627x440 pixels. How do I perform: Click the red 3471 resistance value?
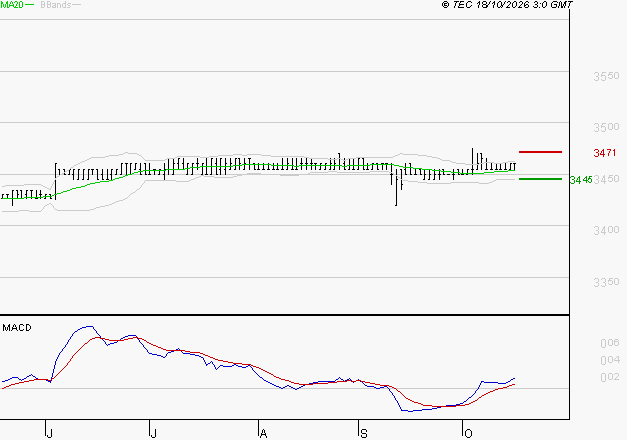click(605, 153)
